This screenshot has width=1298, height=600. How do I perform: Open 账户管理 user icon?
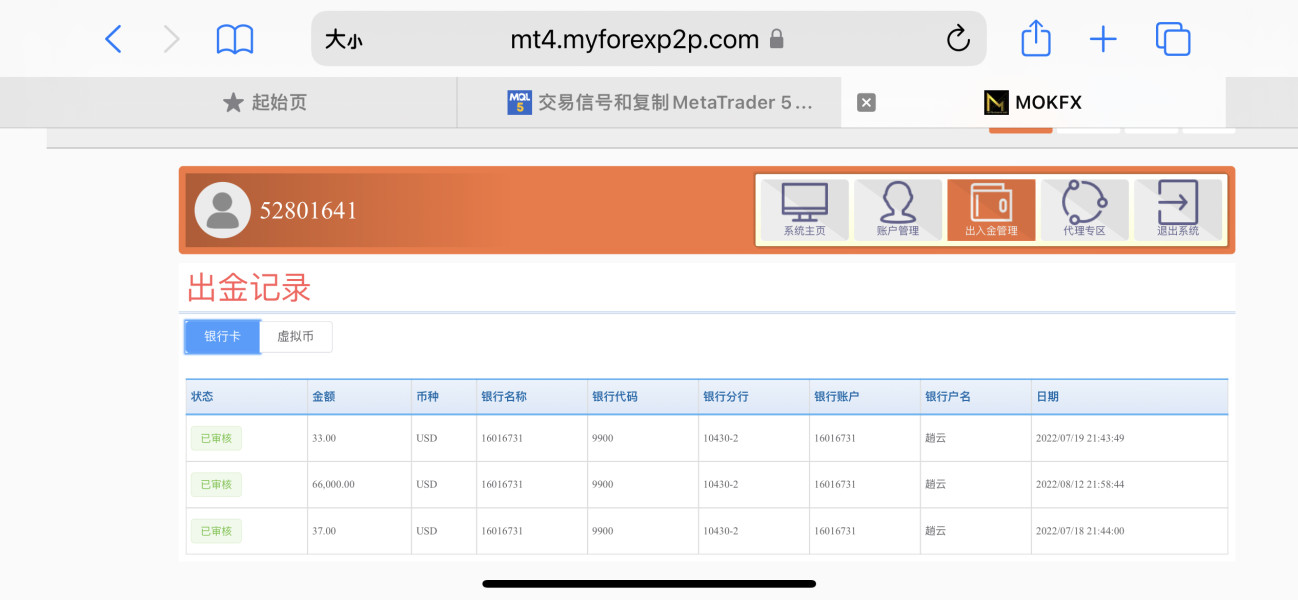coord(898,210)
